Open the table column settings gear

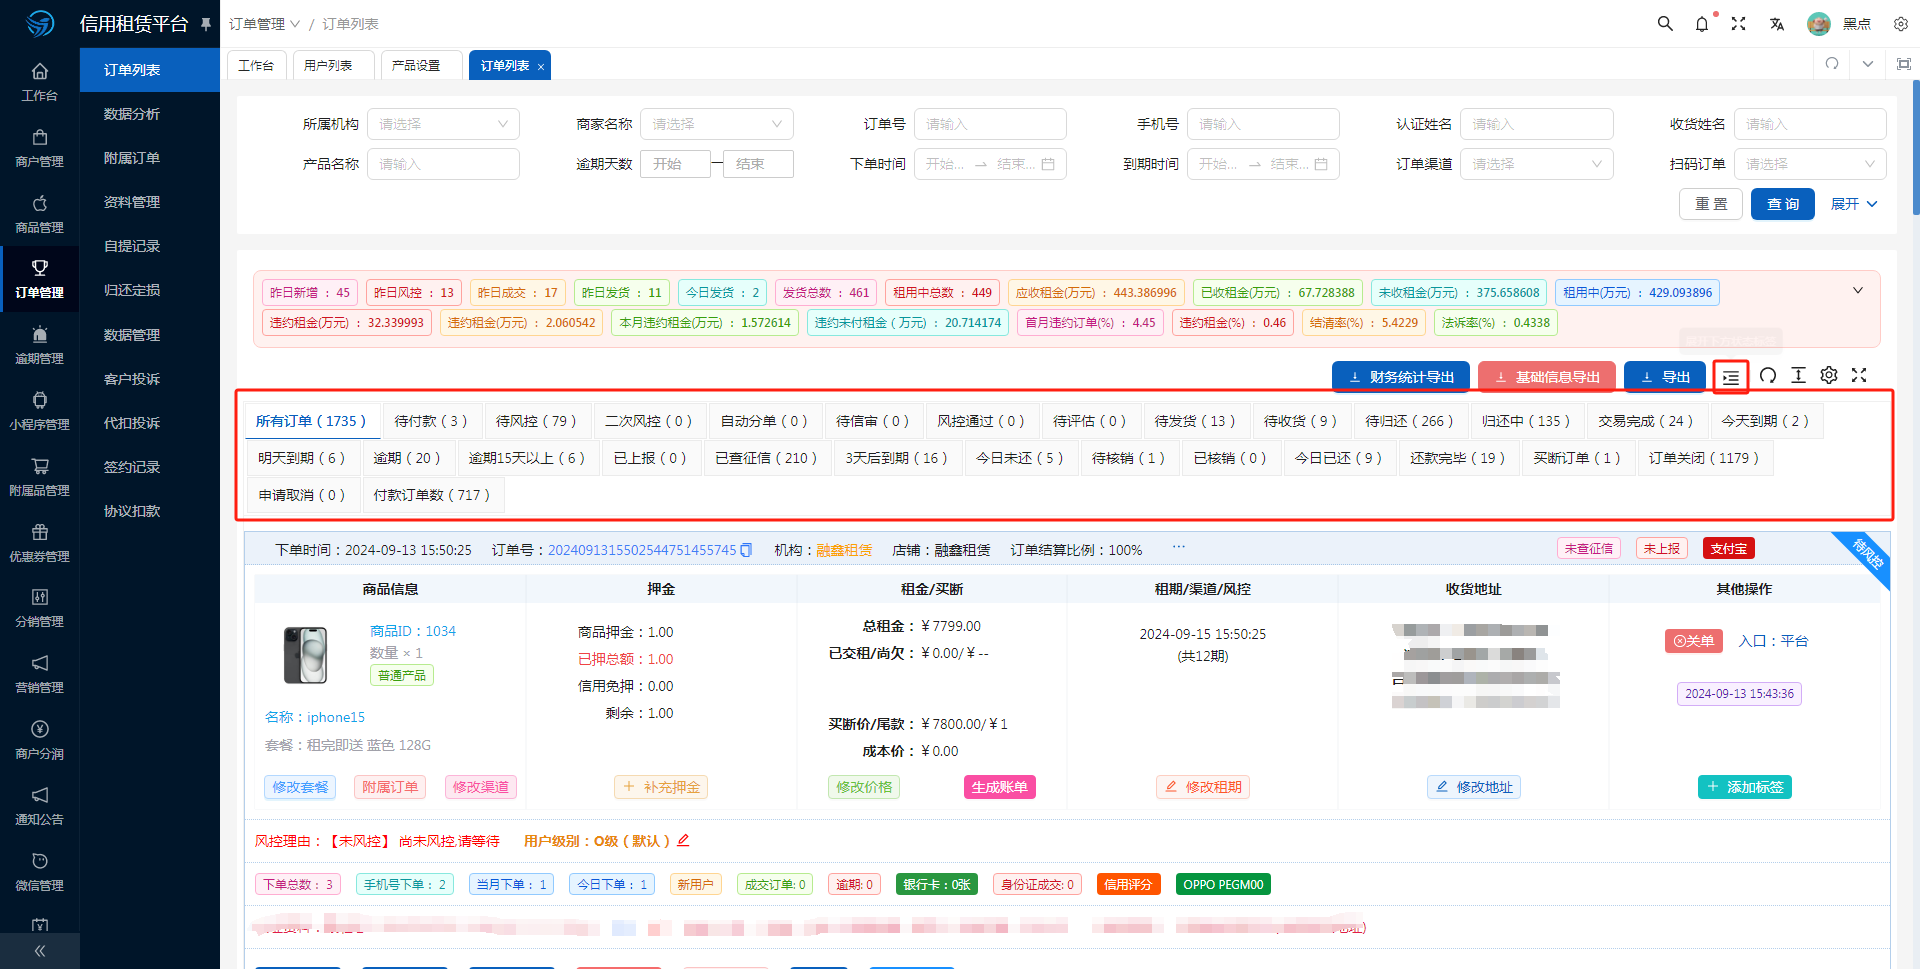[x=1829, y=375]
